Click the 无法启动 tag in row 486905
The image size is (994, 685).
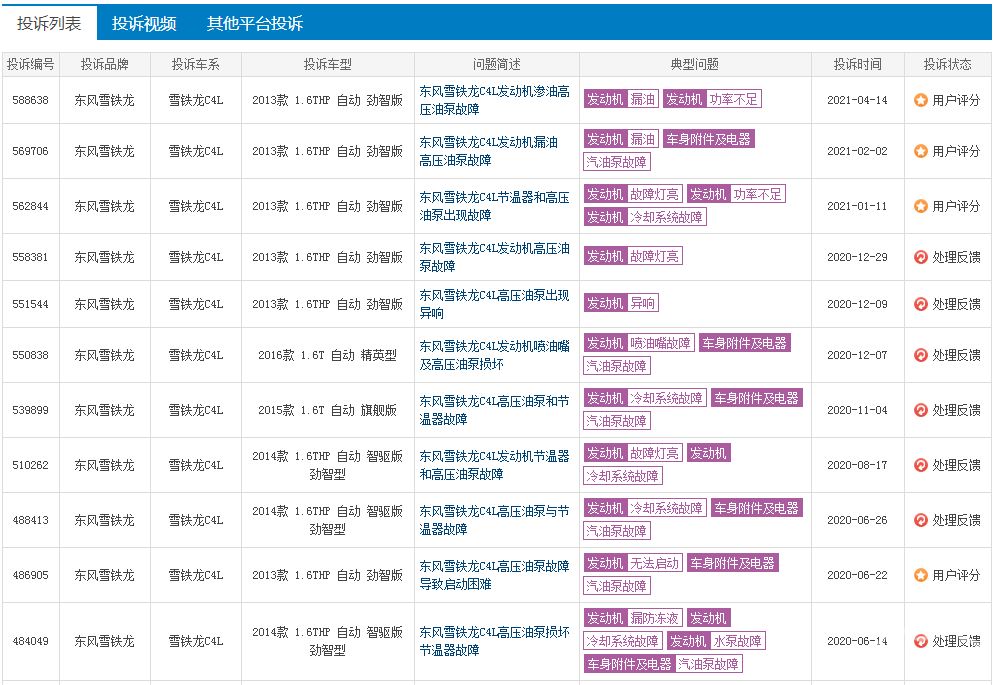coord(654,563)
